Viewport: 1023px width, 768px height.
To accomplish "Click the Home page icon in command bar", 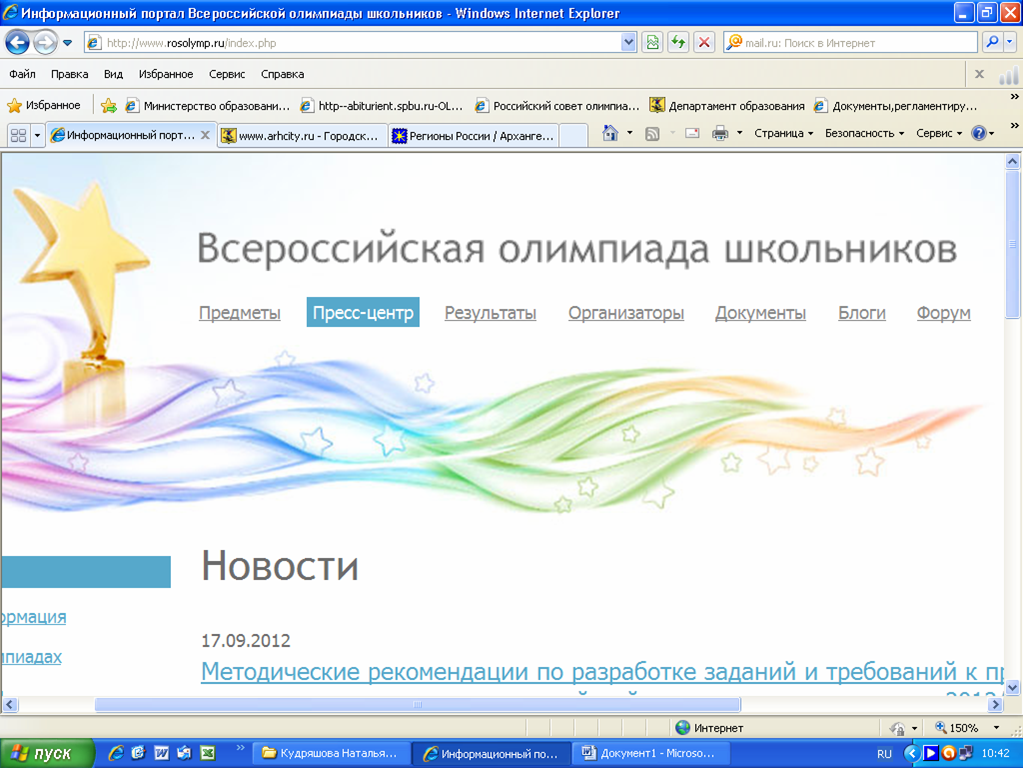I will coord(611,134).
